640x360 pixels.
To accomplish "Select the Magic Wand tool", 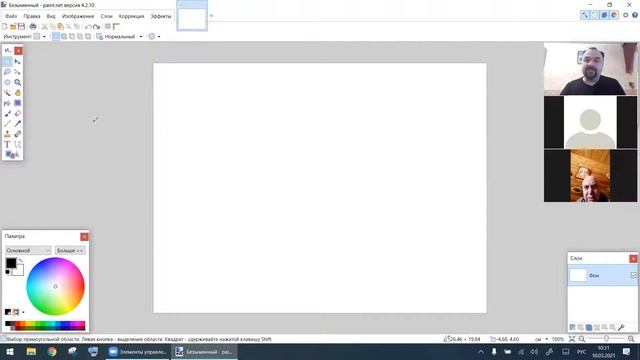I will (x=7, y=93).
